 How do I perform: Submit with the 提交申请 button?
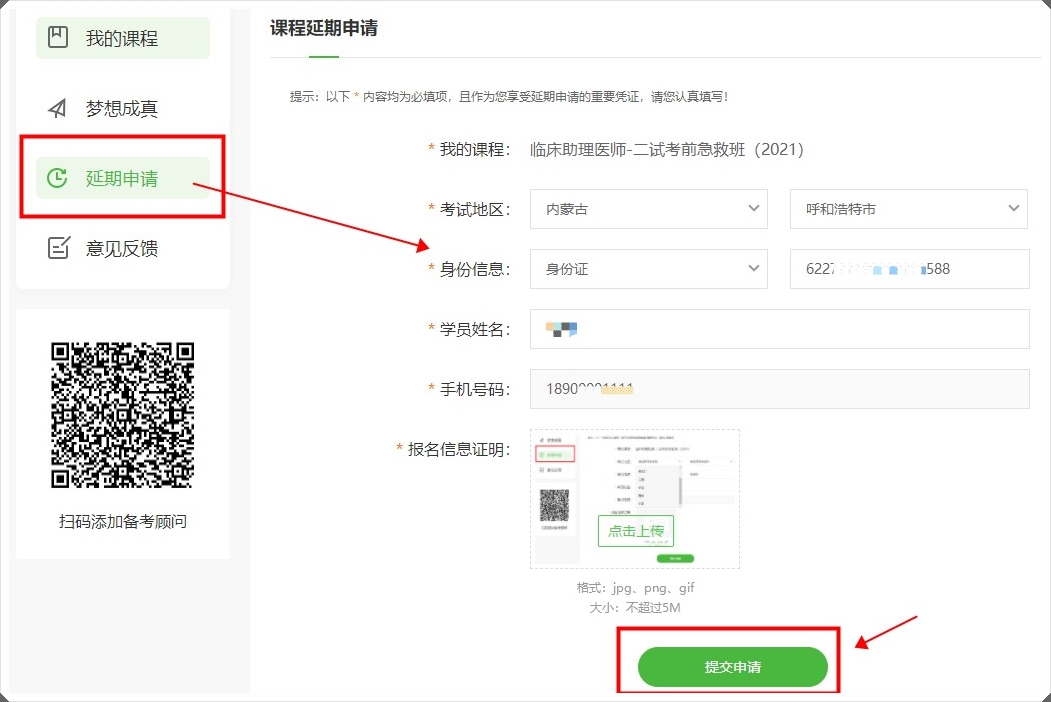[x=732, y=667]
